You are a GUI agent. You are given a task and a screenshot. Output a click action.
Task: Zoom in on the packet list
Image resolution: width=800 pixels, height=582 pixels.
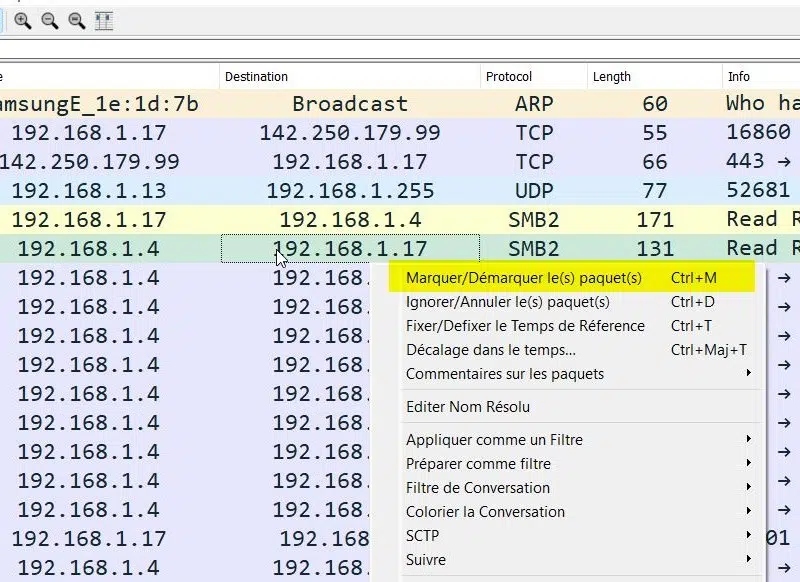[x=22, y=19]
